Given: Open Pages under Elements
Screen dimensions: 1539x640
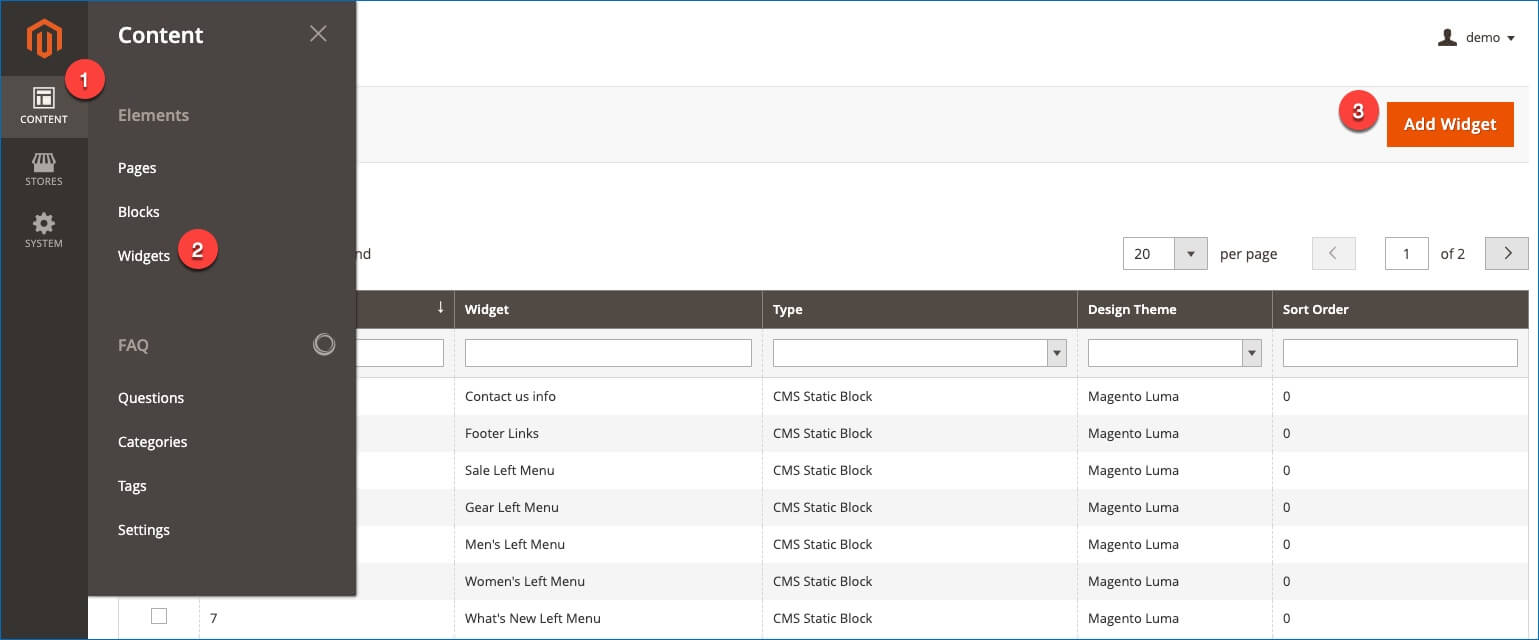Looking at the screenshot, I should point(137,167).
